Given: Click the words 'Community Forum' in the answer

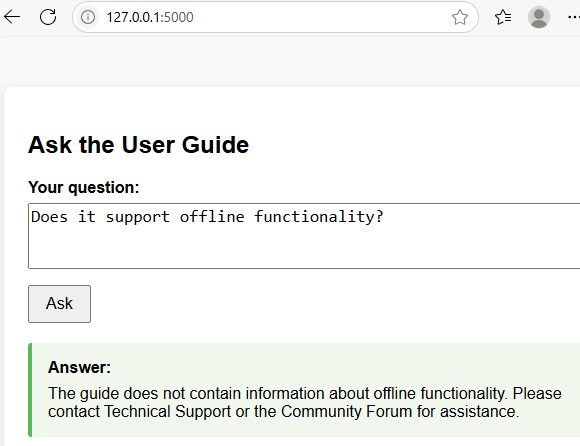Looking at the screenshot, I should click(346, 412).
